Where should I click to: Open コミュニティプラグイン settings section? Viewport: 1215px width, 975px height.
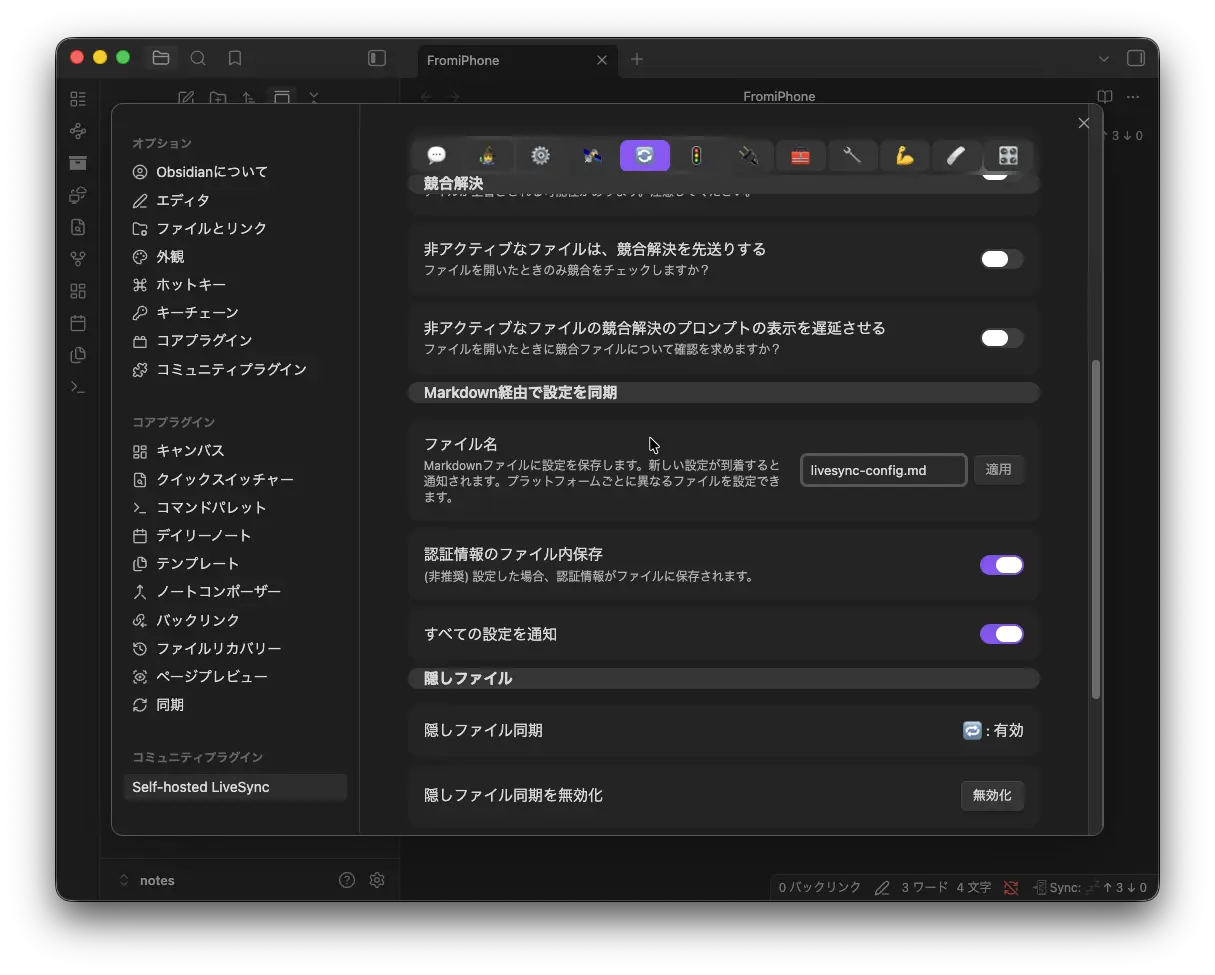[221, 369]
